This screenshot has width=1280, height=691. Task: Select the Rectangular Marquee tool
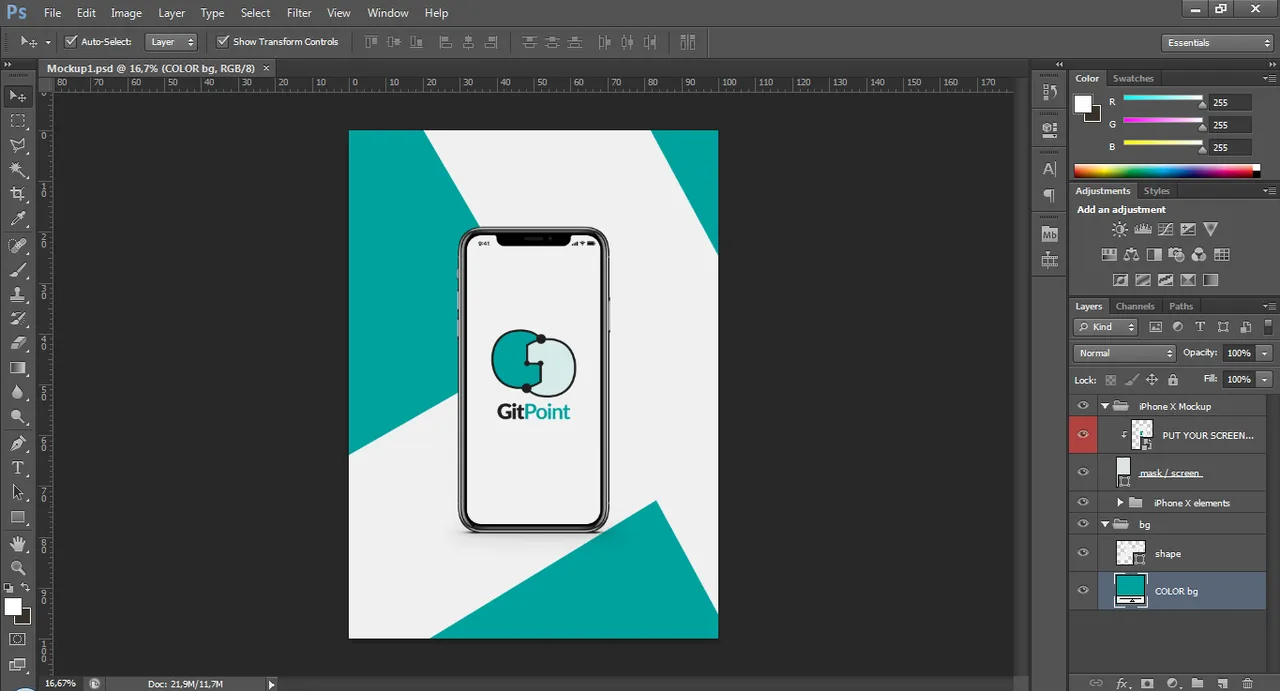(18, 121)
